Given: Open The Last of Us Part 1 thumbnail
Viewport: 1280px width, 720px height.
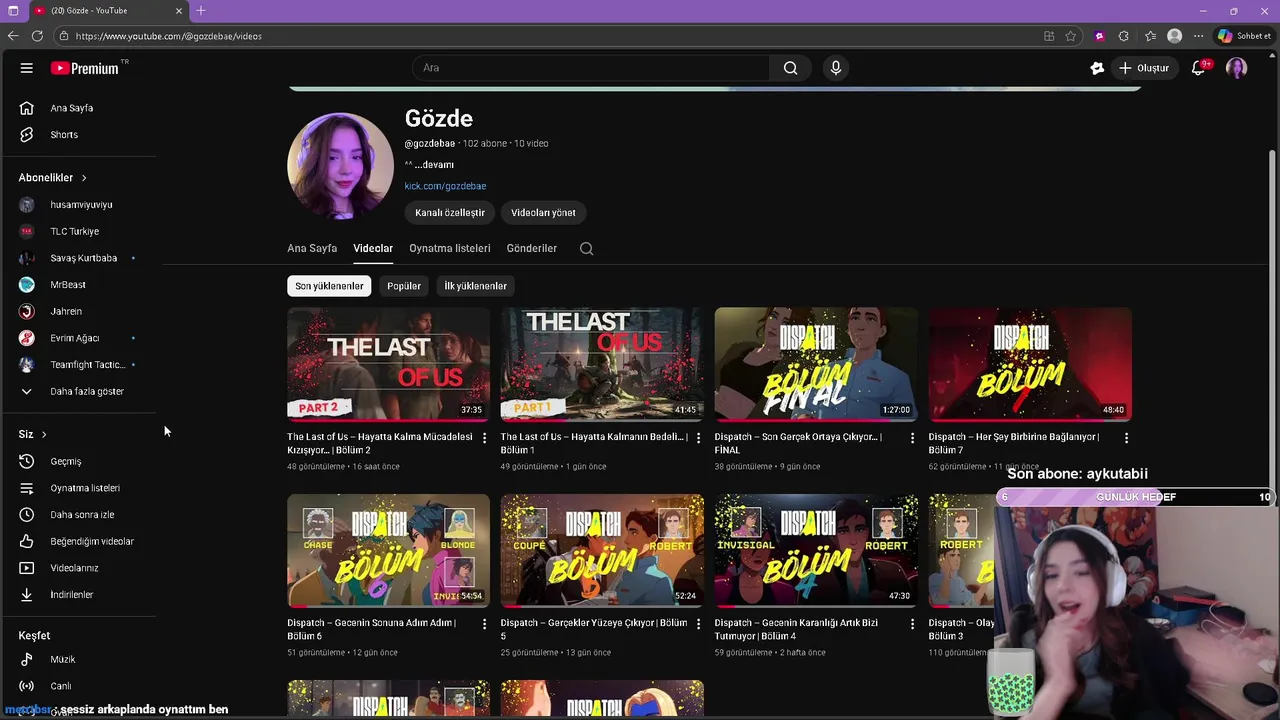Looking at the screenshot, I should point(602,364).
